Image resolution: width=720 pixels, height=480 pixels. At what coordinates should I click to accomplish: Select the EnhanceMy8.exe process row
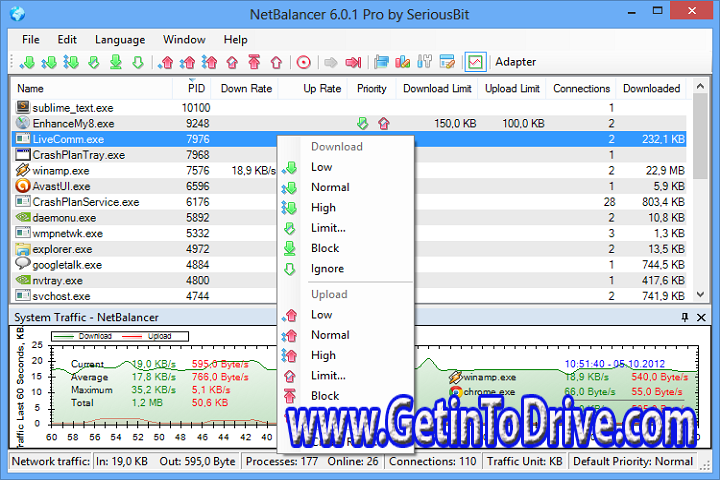(349, 124)
